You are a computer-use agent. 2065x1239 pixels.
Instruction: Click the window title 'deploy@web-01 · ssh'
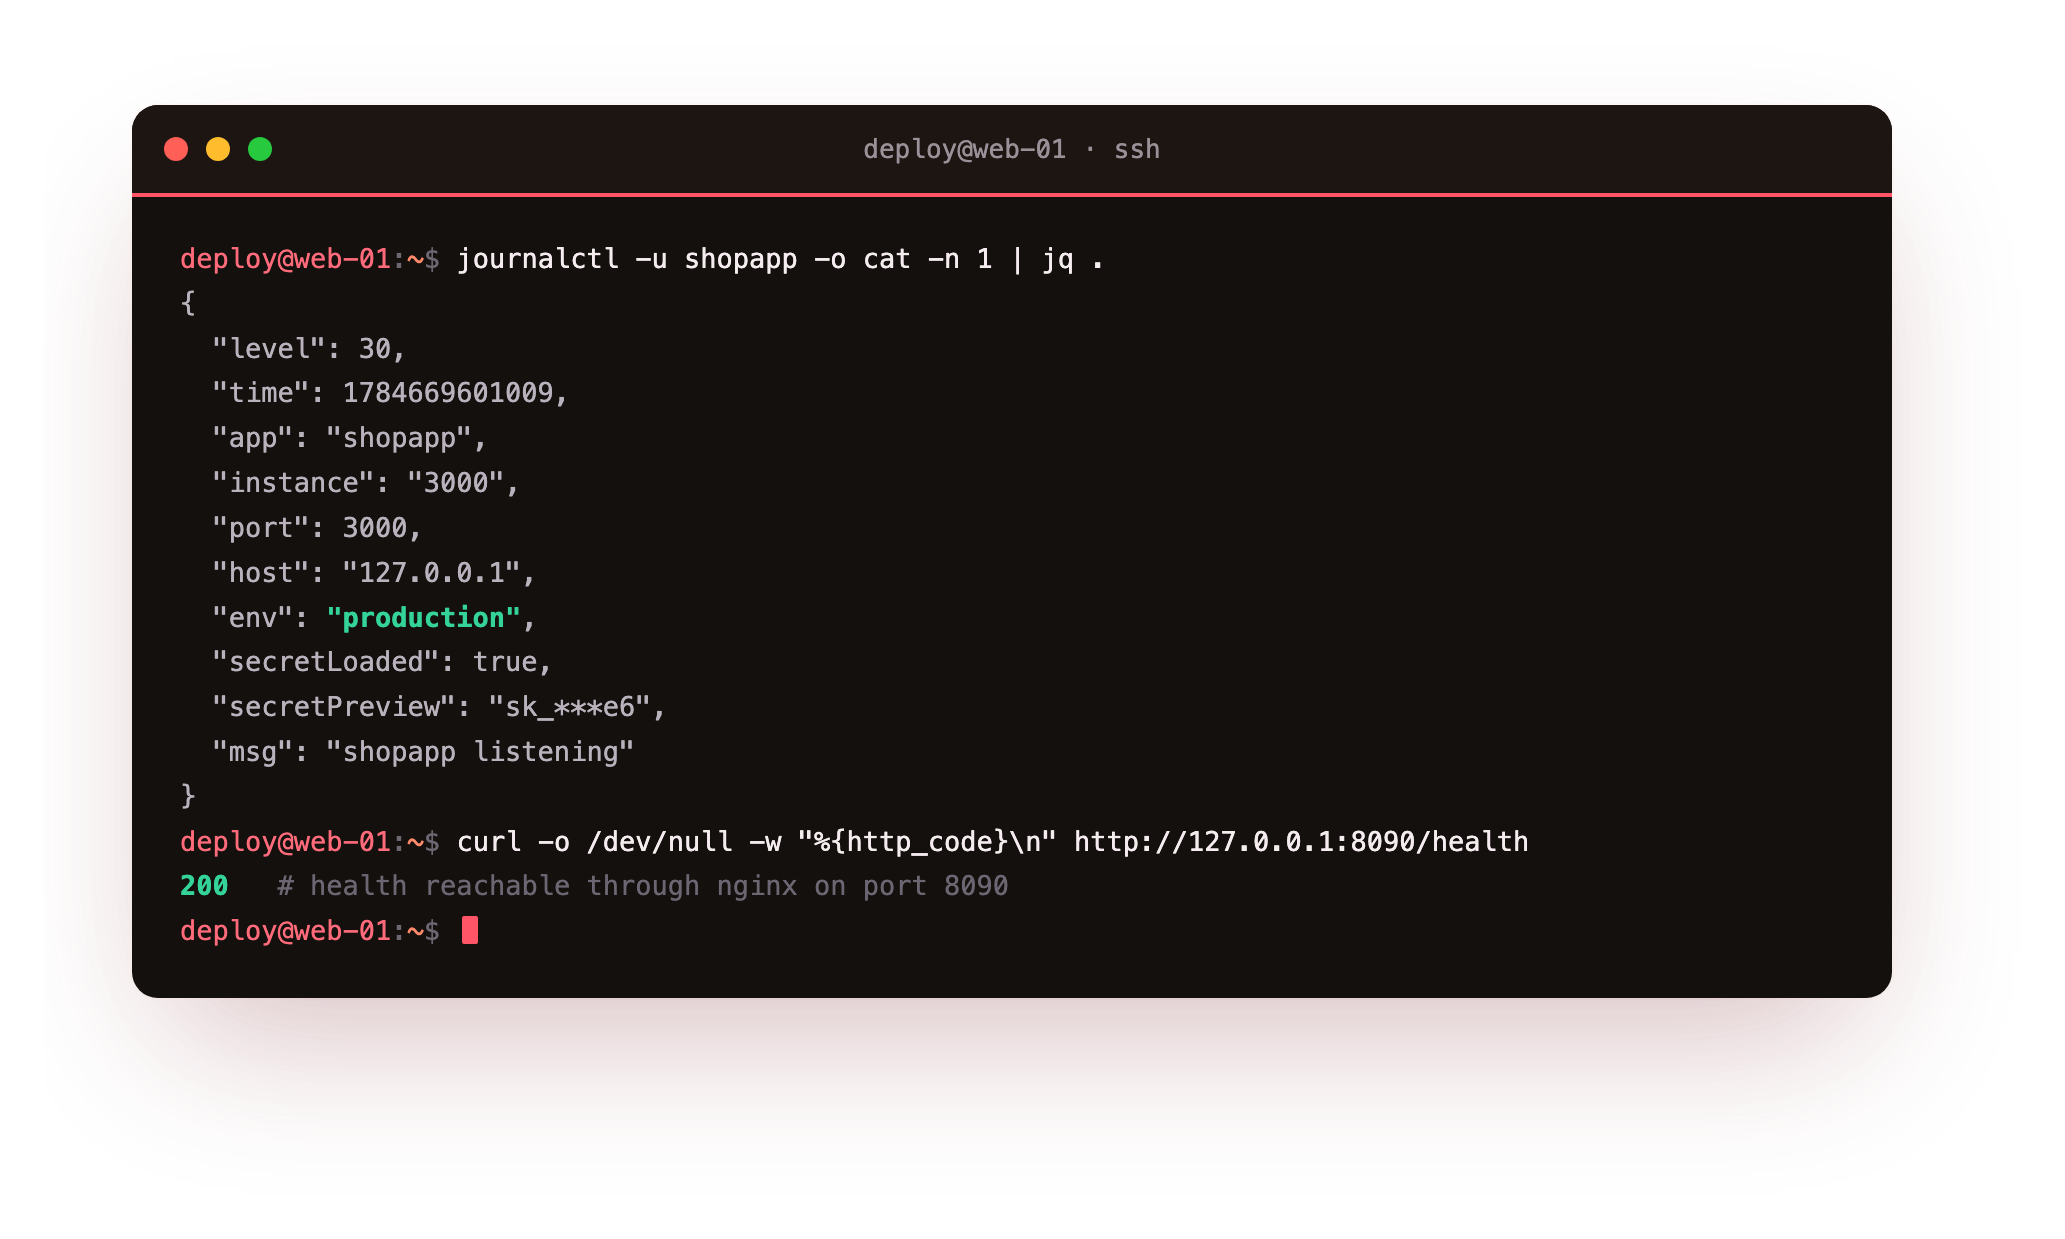tap(1011, 149)
